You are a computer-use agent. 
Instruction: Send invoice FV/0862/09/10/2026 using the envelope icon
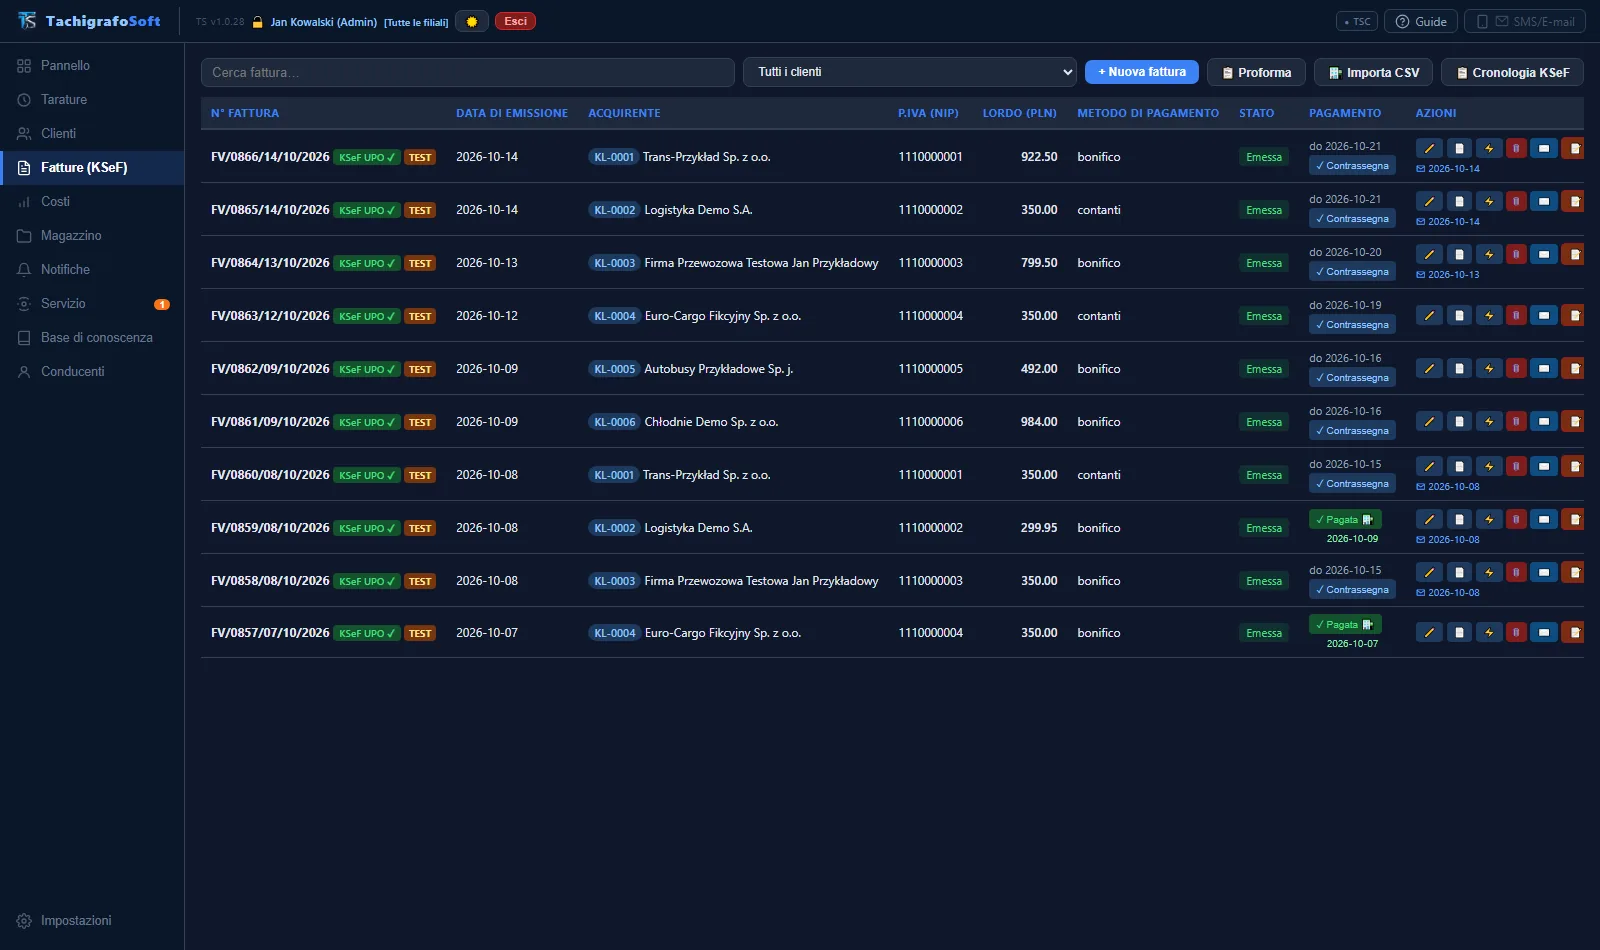point(1544,368)
